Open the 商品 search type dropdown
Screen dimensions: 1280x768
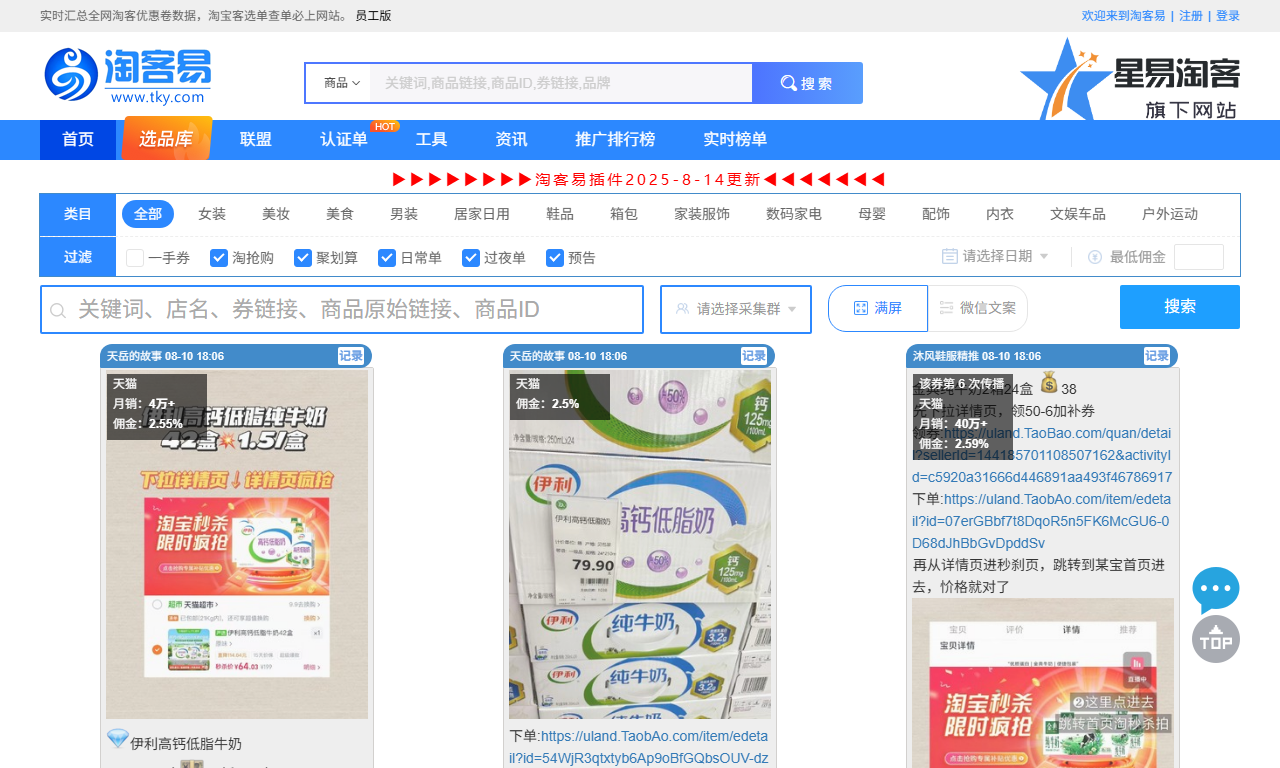[341, 83]
